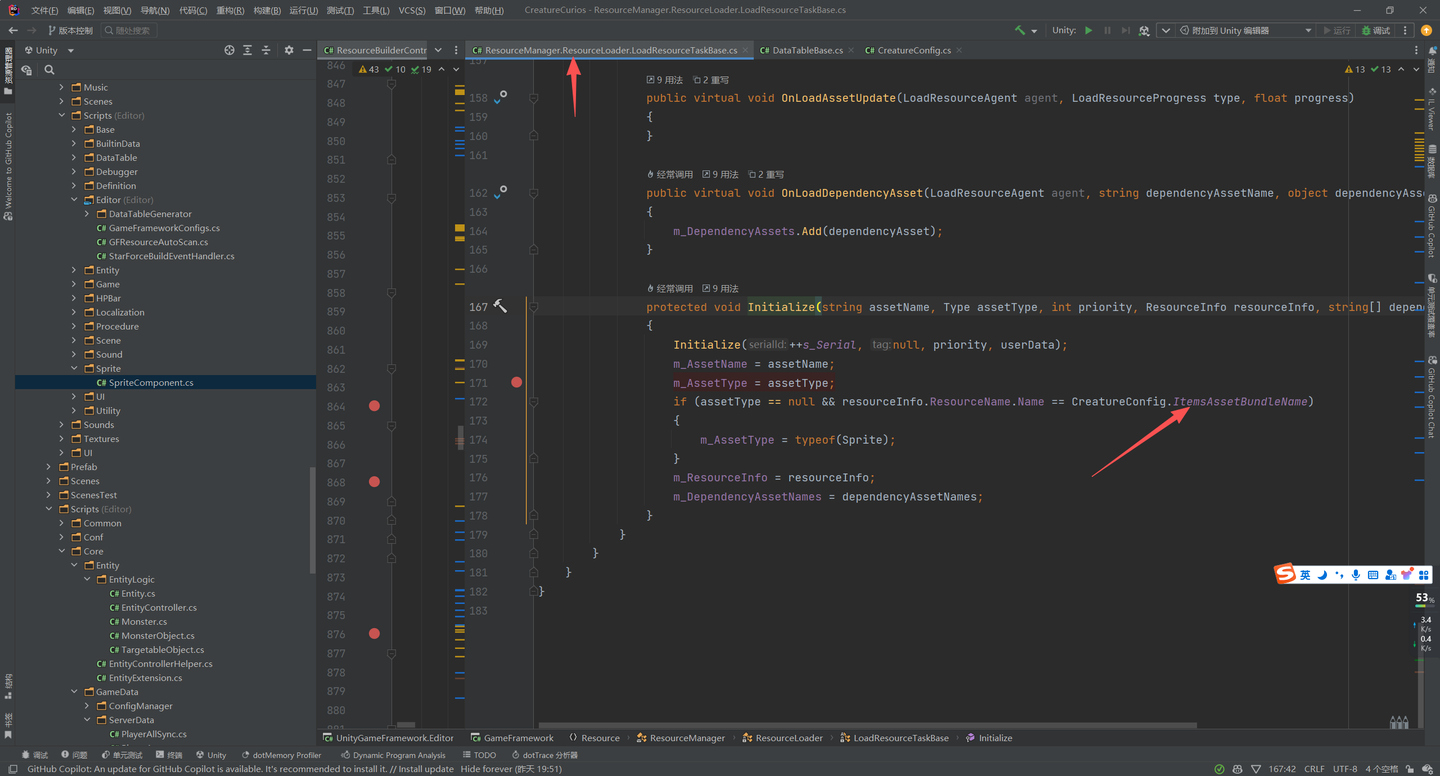Toggle the breakpoint on line 868
The width and height of the screenshot is (1440, 776).
374,482
